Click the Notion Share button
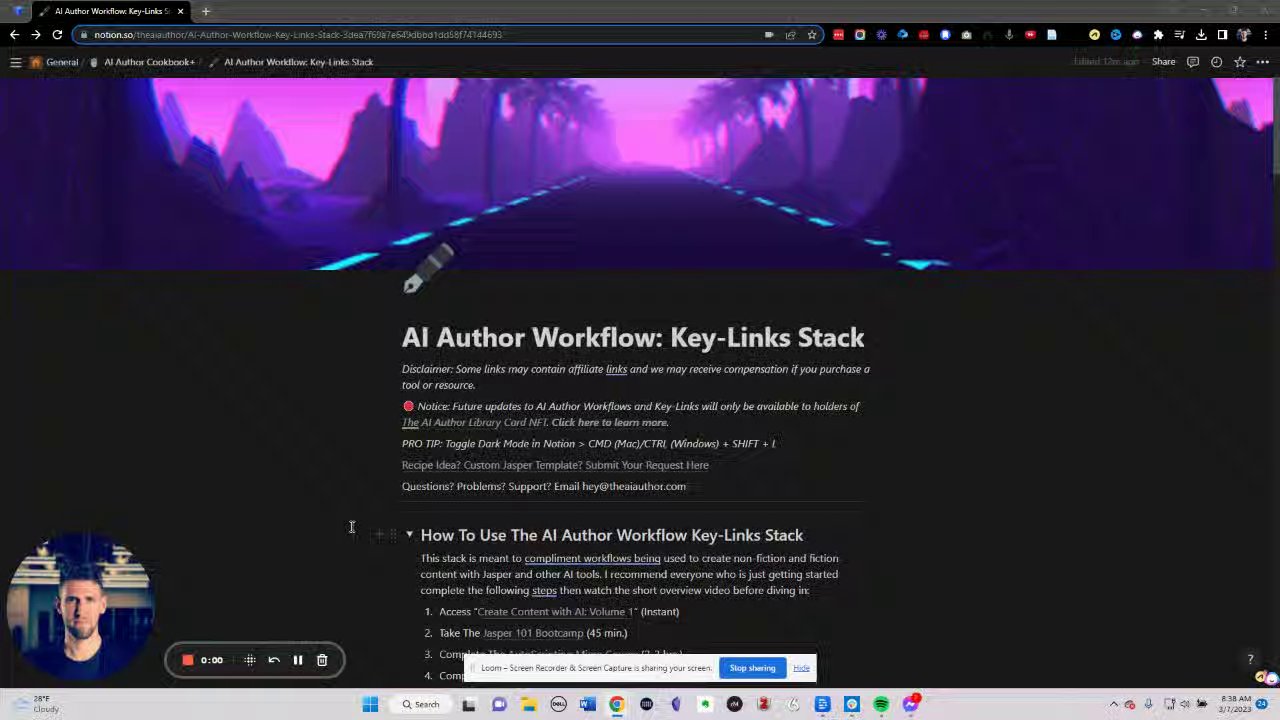 (x=1163, y=62)
